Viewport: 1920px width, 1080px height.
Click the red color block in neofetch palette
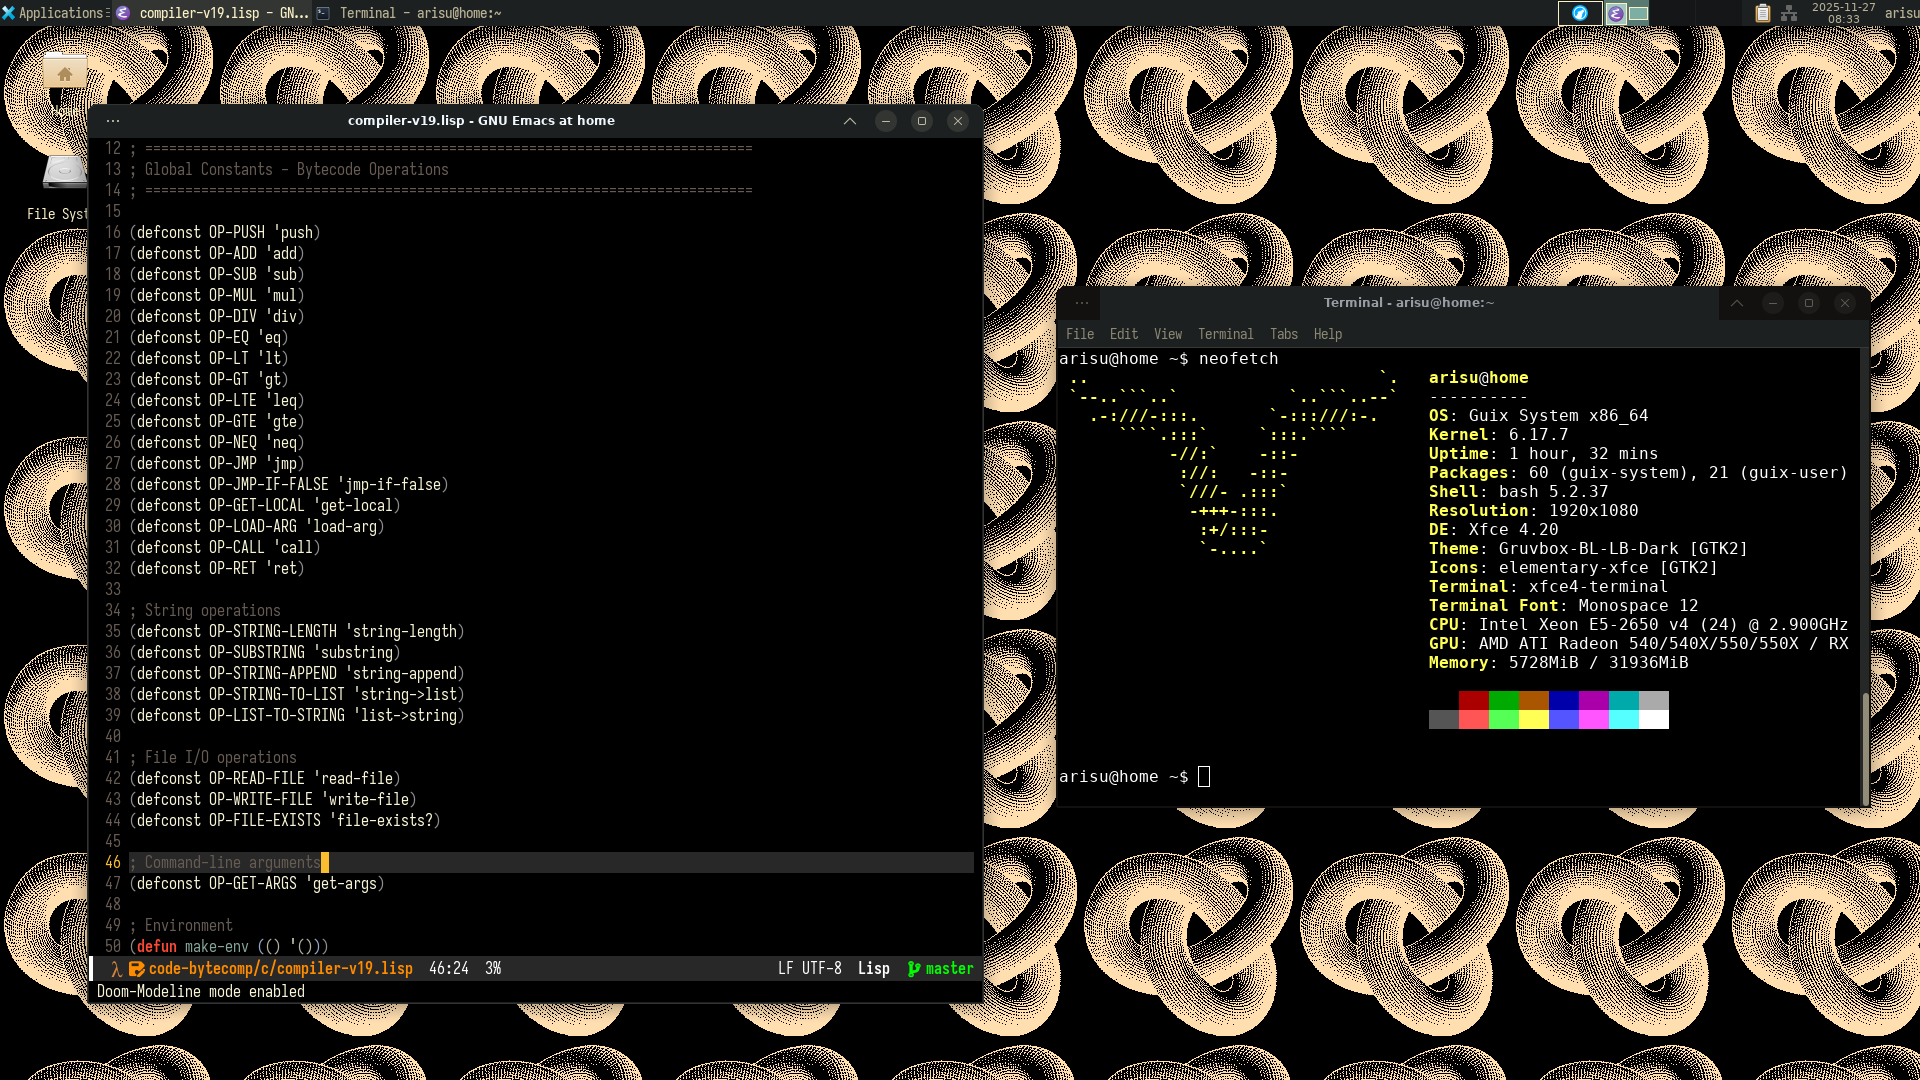pos(1473,700)
